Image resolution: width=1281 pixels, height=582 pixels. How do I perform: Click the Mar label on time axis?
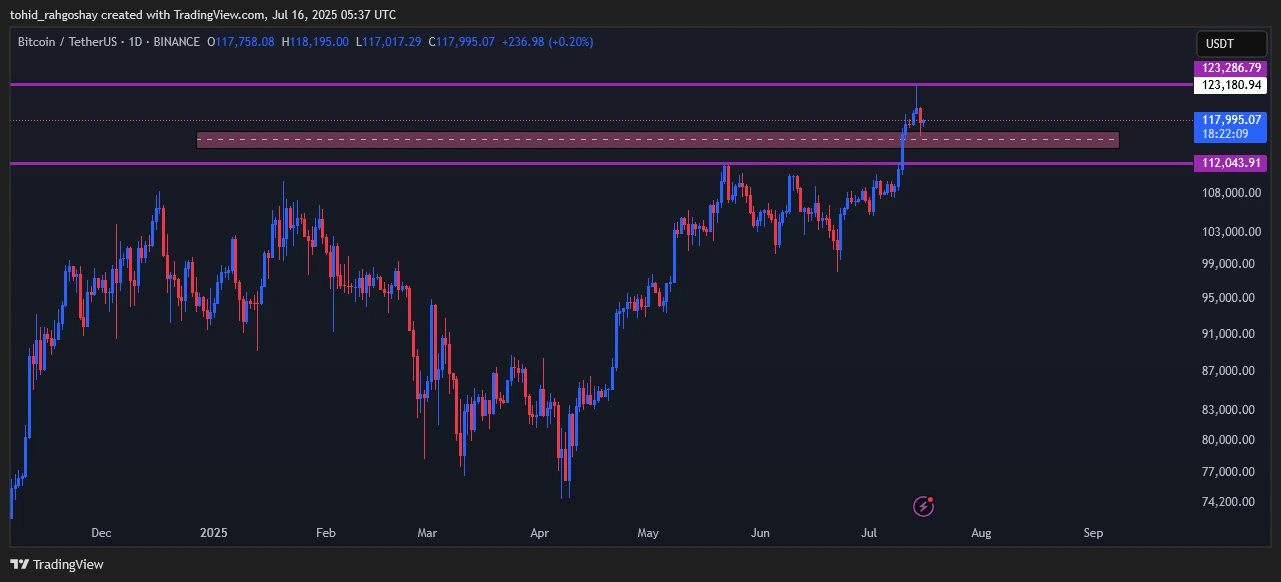click(428, 533)
